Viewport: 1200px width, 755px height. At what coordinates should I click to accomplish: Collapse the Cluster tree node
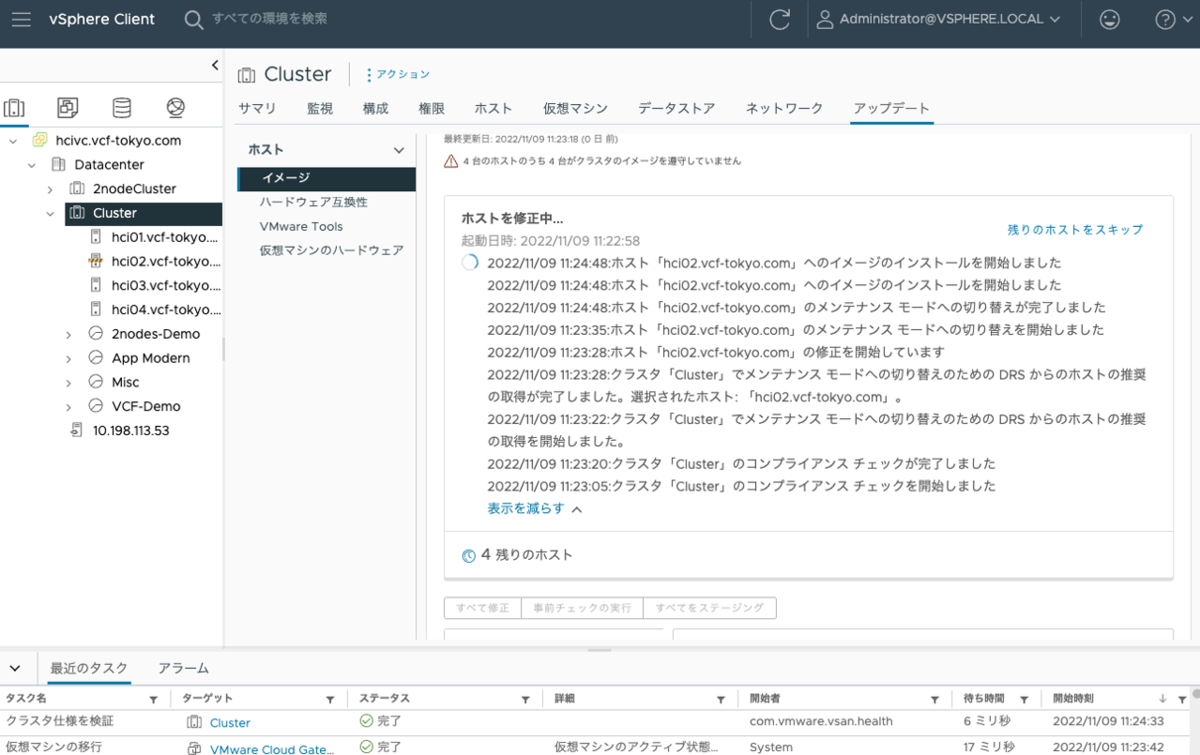coord(50,213)
